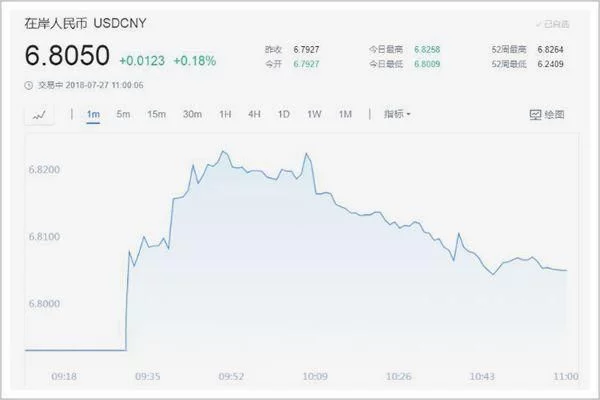Viewport: 600px width, 400px height.
Task: Click the chart peak near 09:52
Action: pos(223,152)
